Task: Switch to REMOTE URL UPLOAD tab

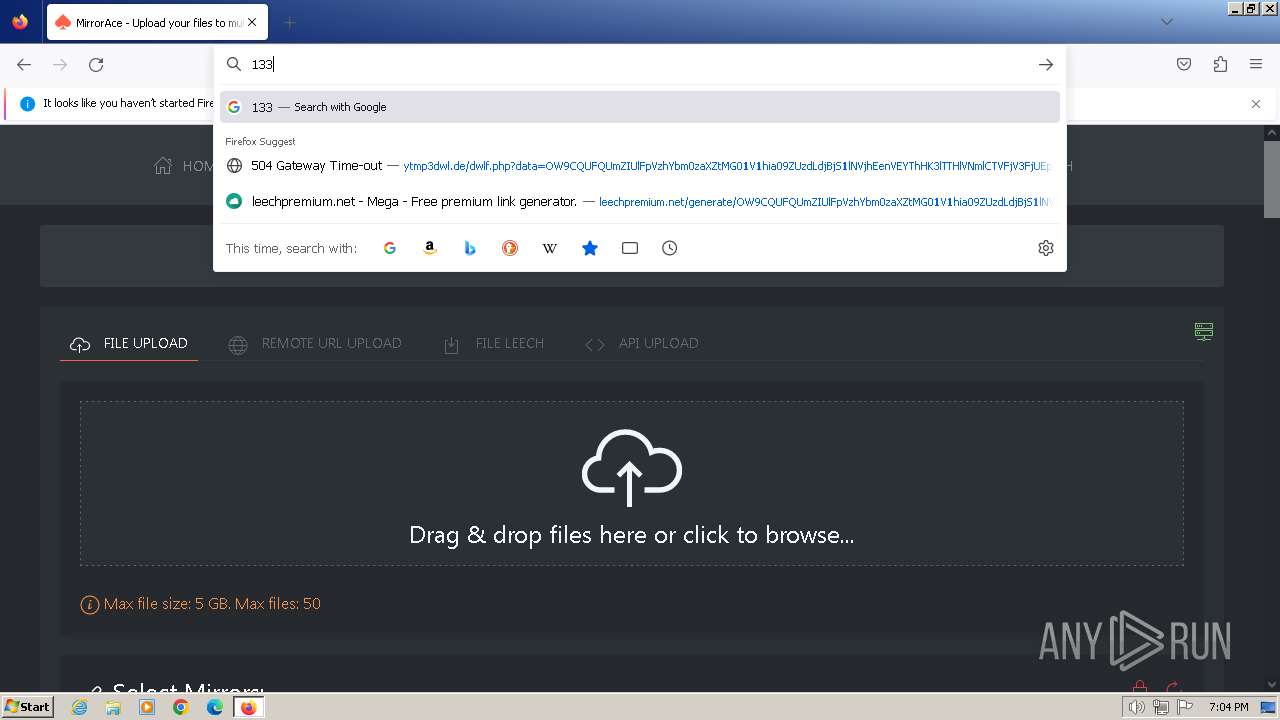Action: click(315, 343)
